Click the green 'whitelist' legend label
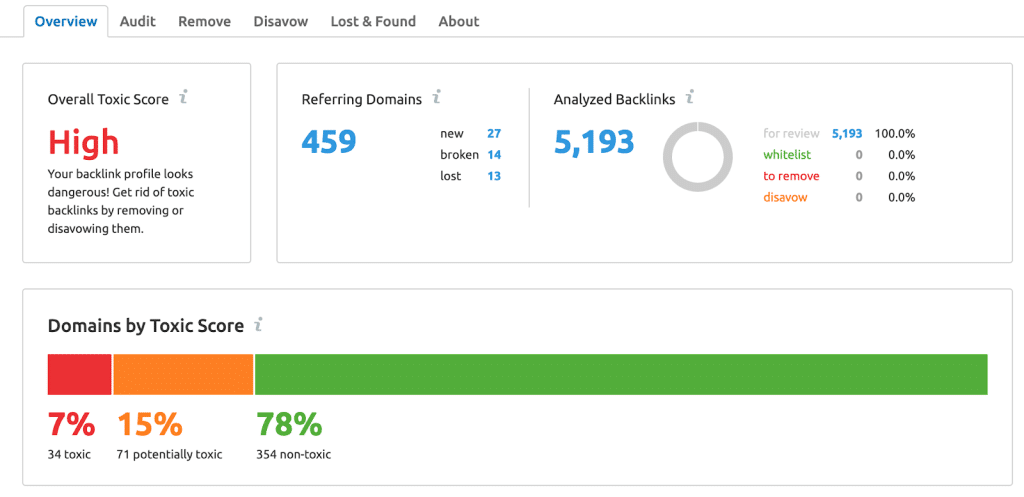Viewport: 1024px width, 497px height. (787, 155)
